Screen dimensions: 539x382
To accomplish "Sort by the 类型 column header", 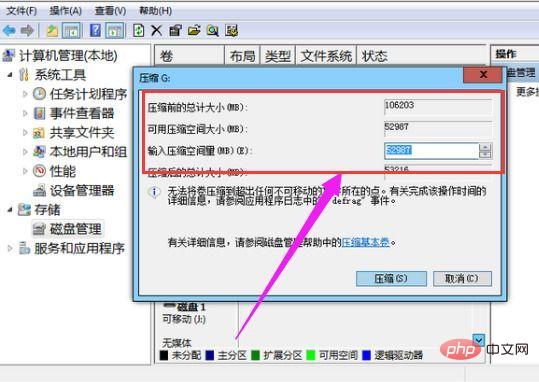I will click(278, 55).
